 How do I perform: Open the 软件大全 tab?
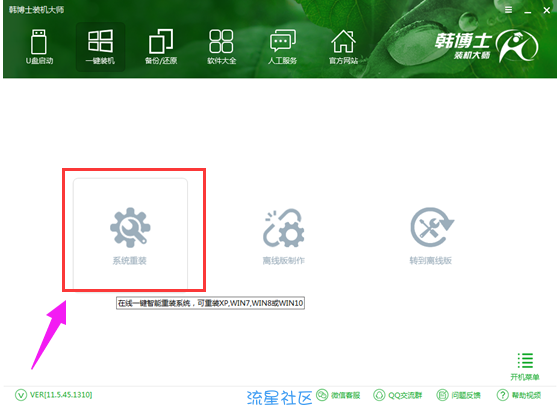[x=221, y=47]
